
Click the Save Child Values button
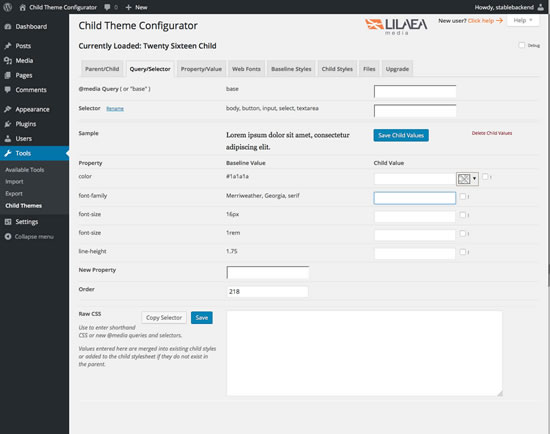coord(401,135)
